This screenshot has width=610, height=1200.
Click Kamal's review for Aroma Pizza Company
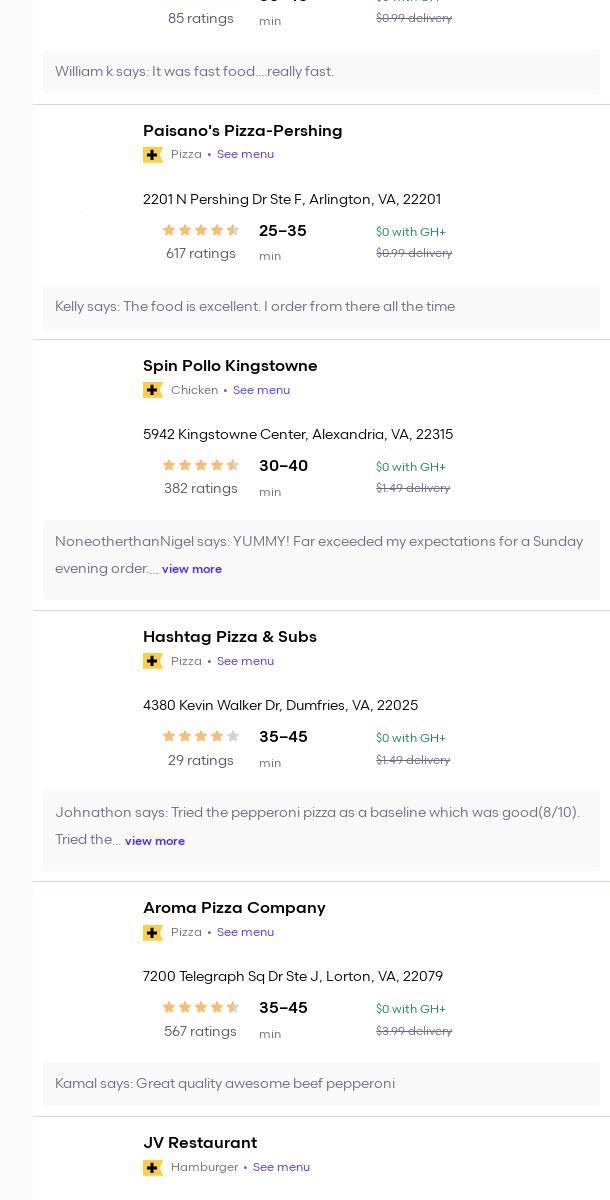225,1084
